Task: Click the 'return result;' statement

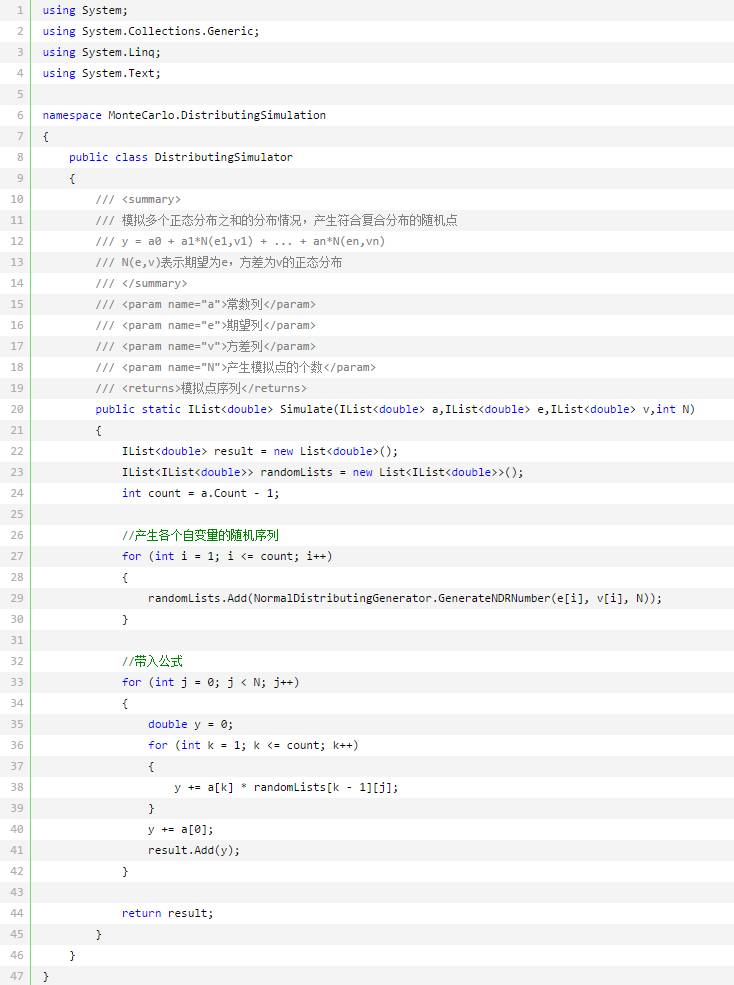Action: [168, 913]
